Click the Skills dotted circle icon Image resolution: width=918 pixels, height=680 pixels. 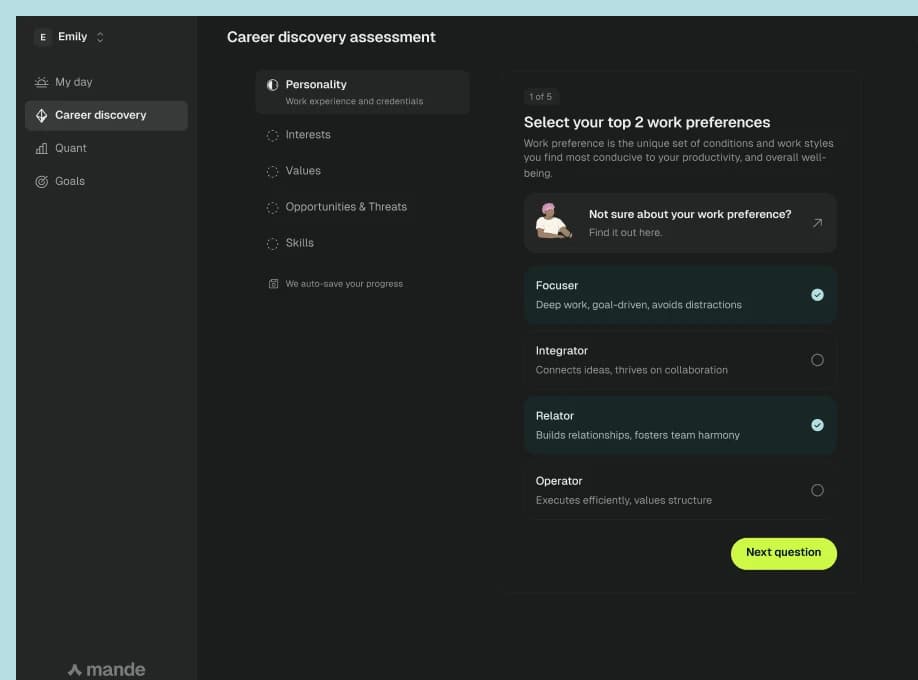coord(272,244)
